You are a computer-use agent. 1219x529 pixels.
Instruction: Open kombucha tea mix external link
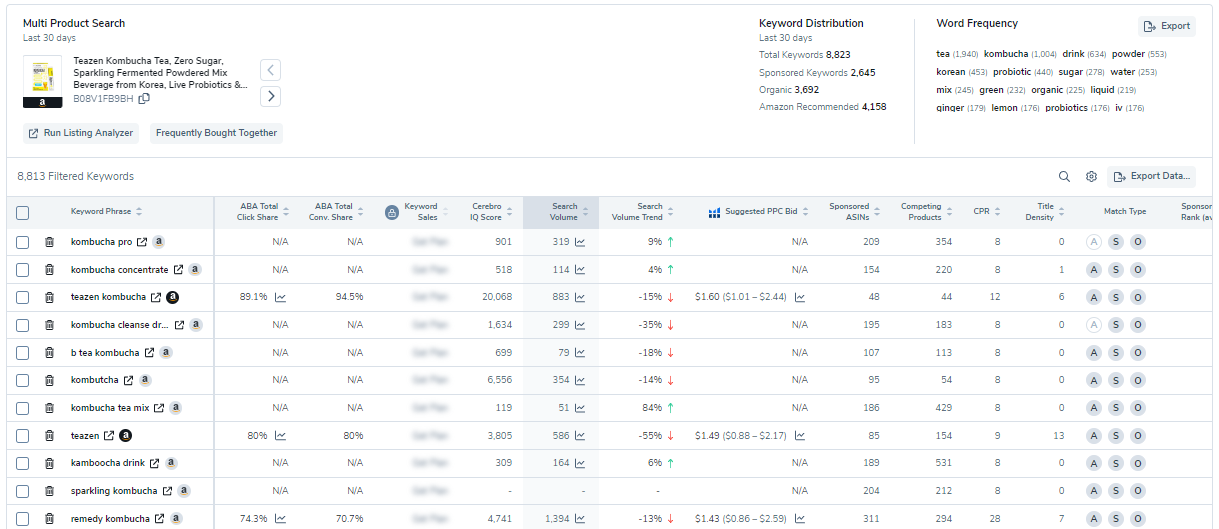coord(160,408)
